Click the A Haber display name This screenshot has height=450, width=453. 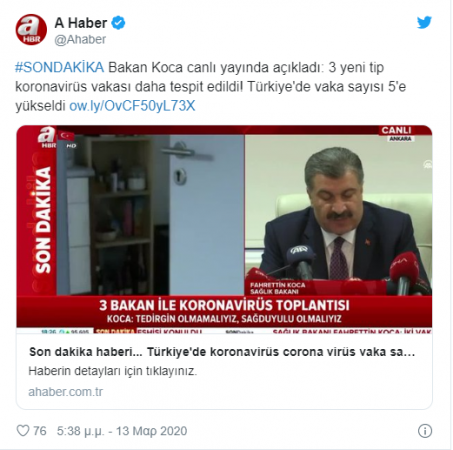pos(81,23)
